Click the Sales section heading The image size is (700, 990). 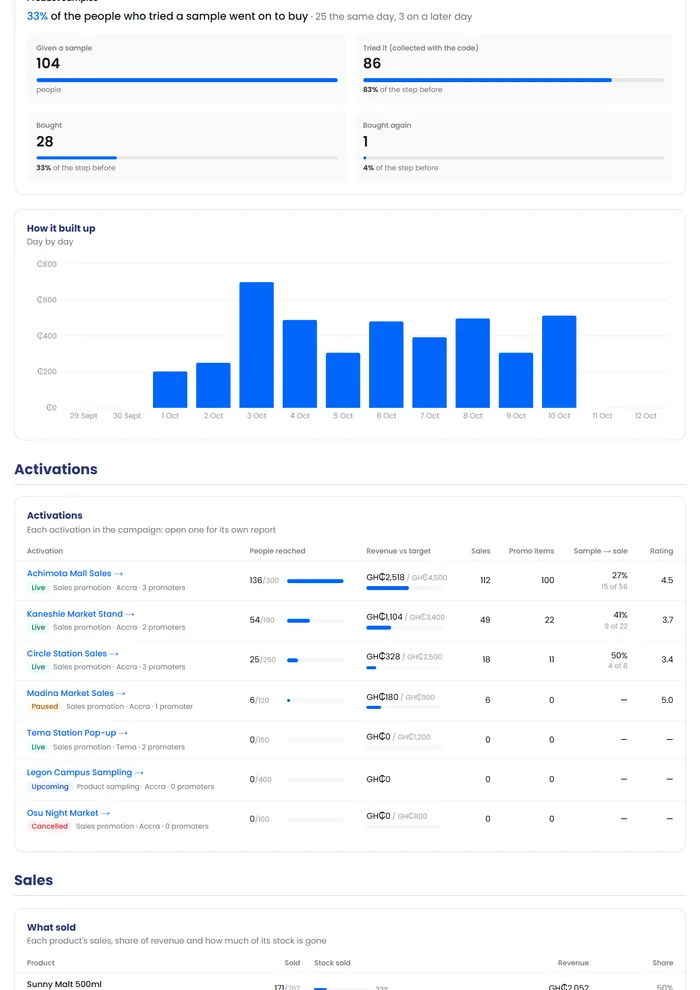coord(33,880)
